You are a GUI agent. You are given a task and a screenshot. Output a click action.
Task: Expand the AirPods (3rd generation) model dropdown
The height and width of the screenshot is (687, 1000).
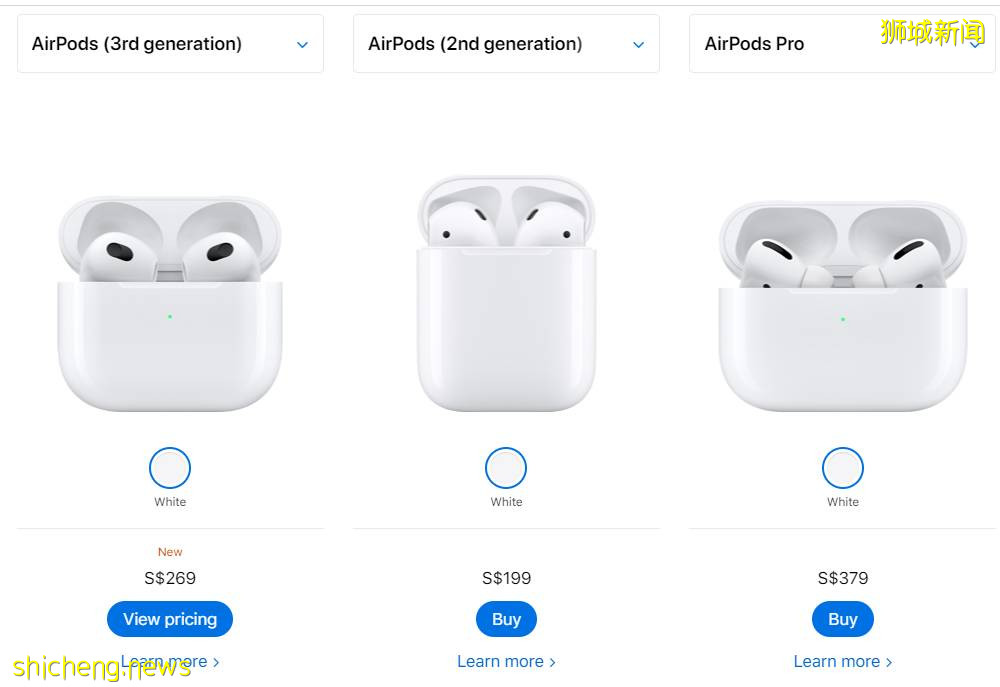click(170, 44)
